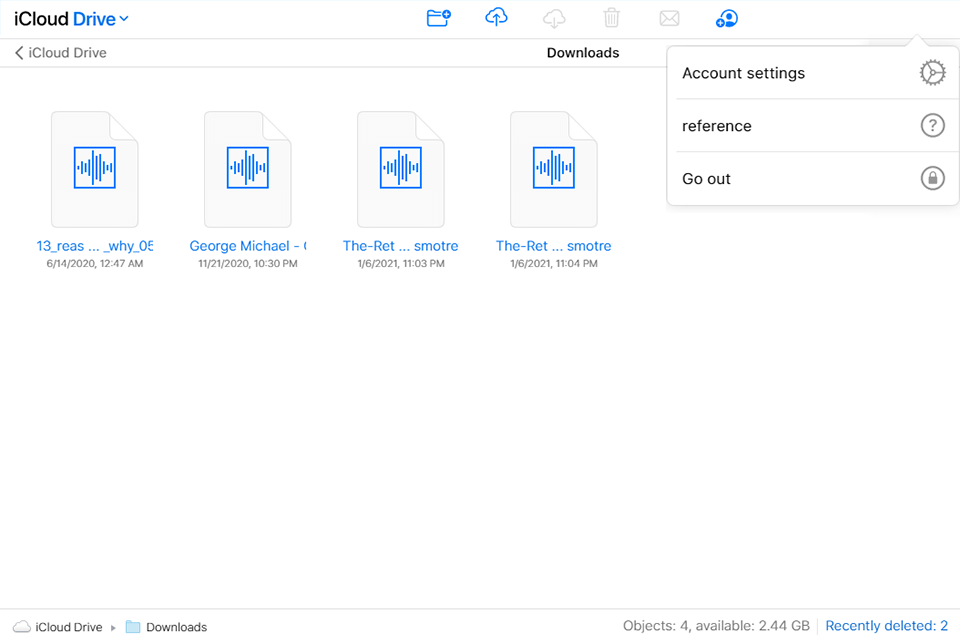Click the breadcrumb arrow separator

pos(113,627)
